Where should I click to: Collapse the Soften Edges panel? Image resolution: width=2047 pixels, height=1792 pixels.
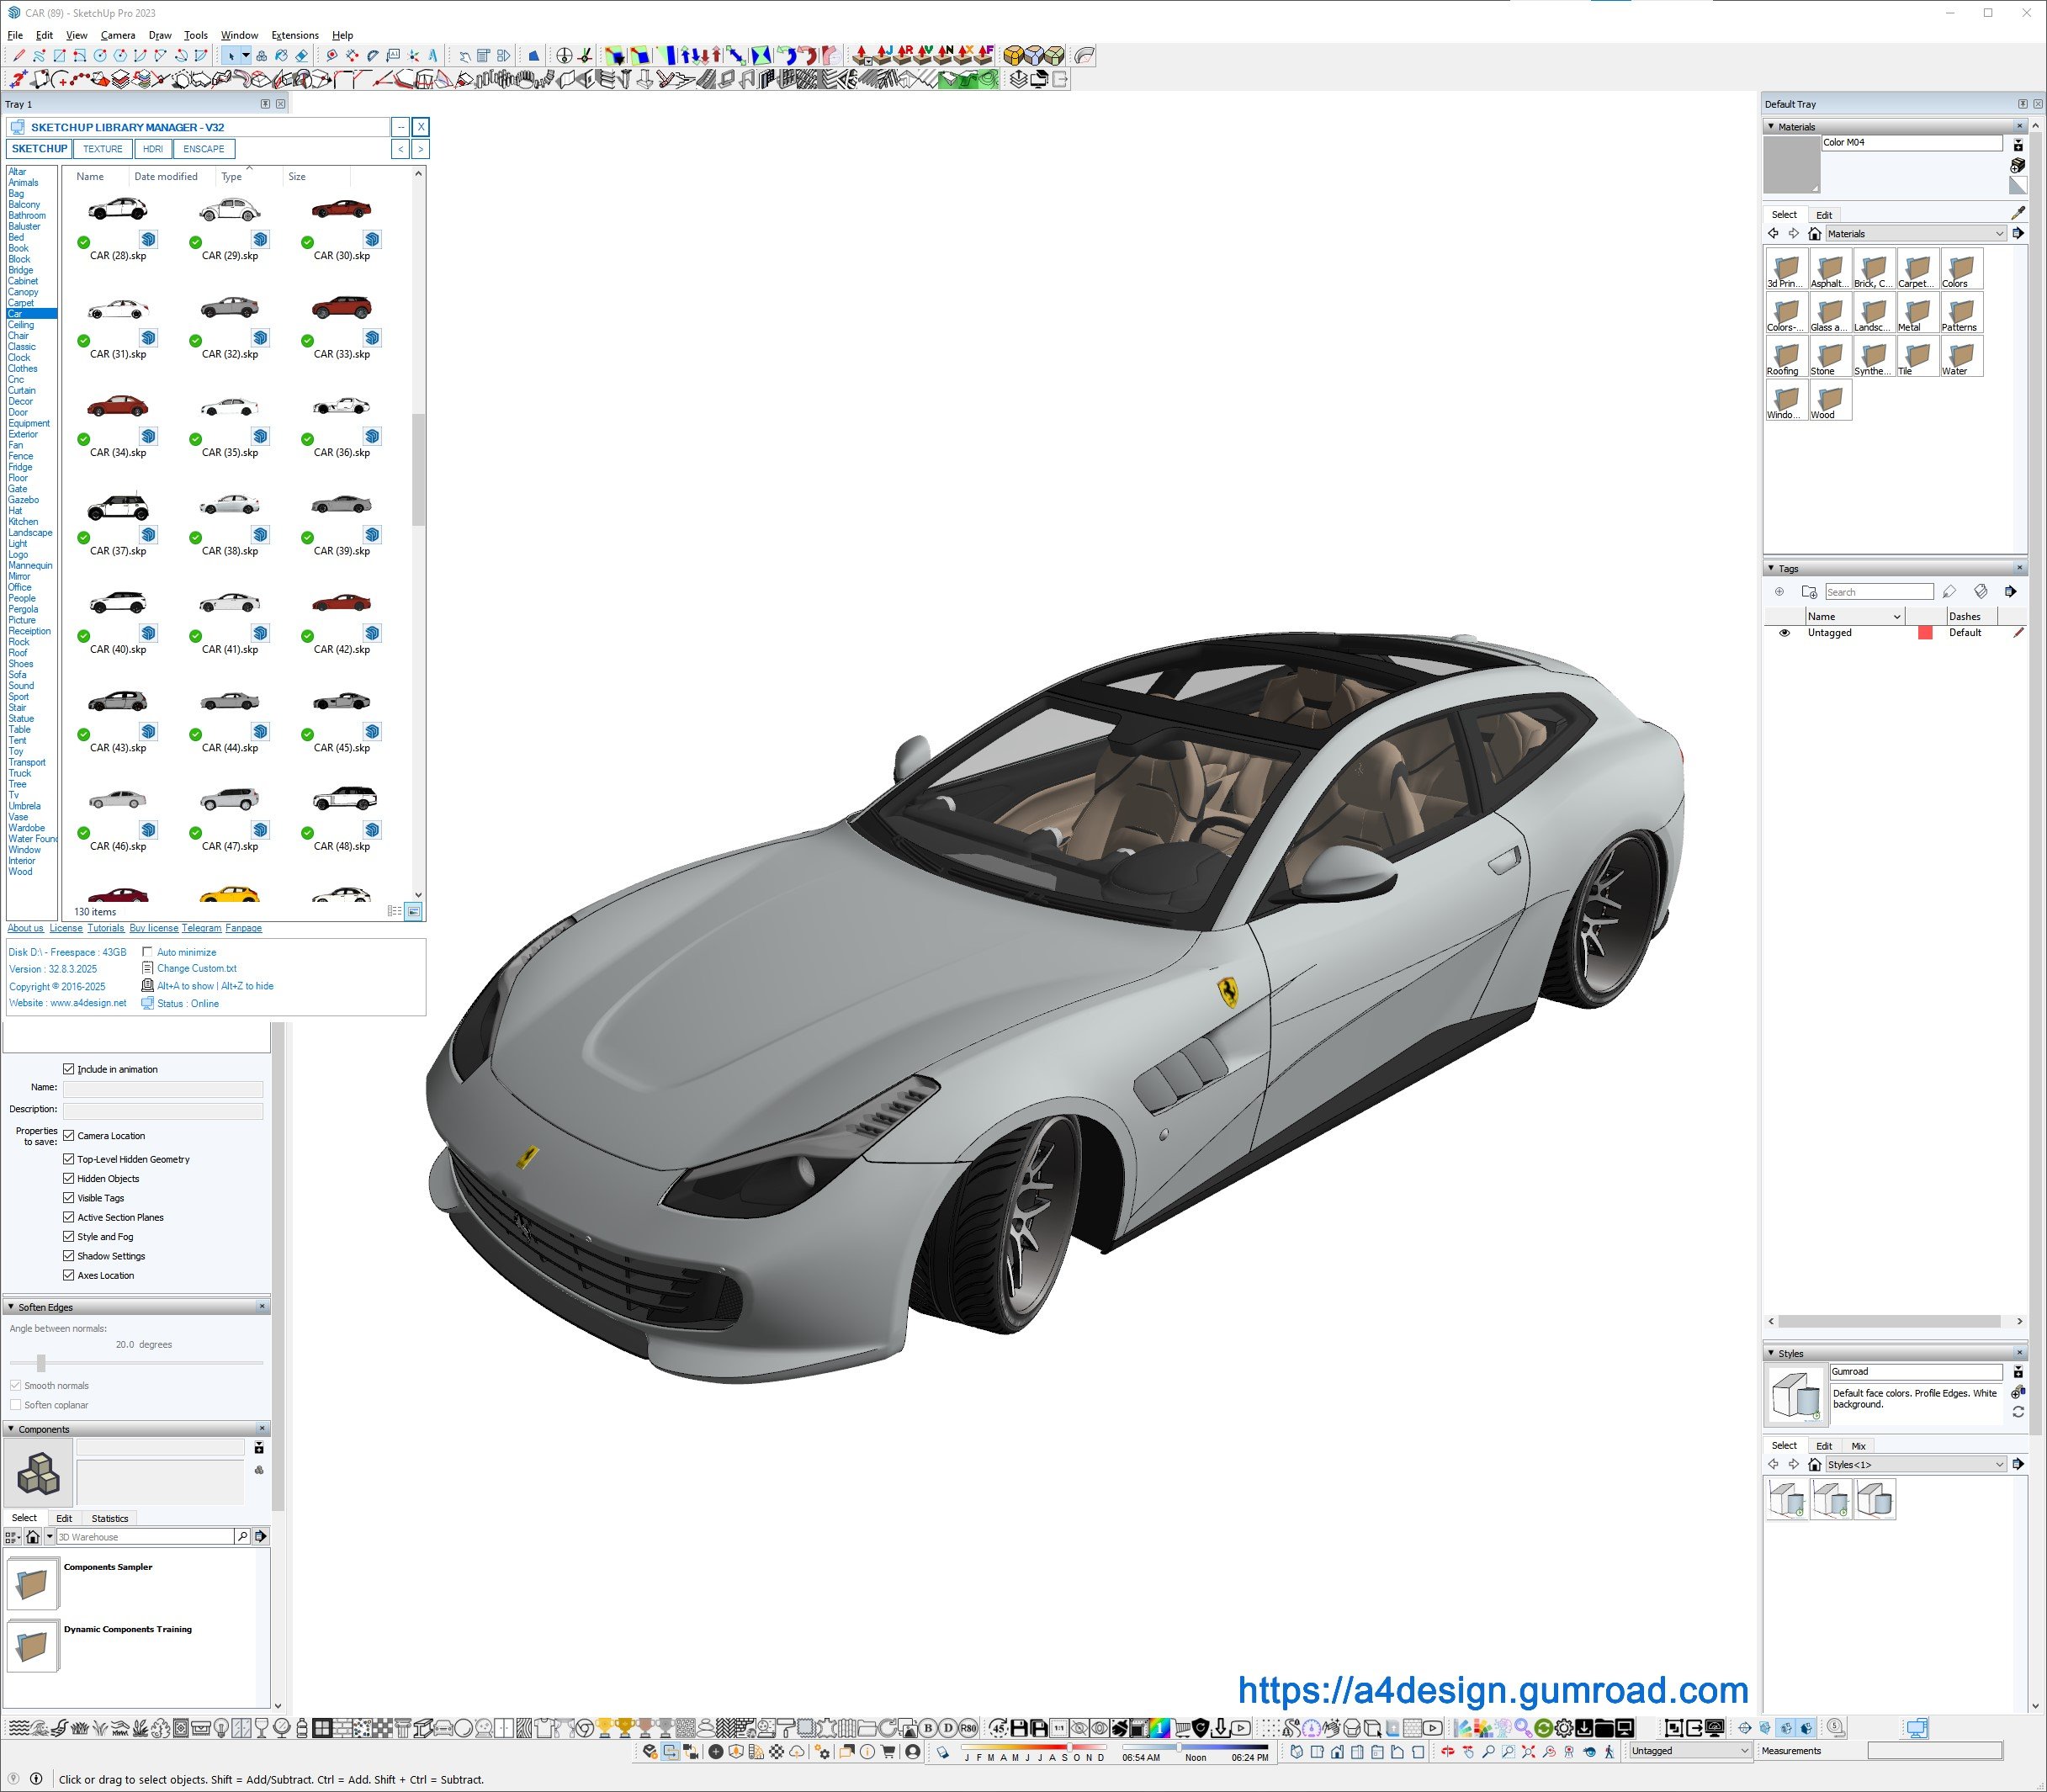[11, 1307]
